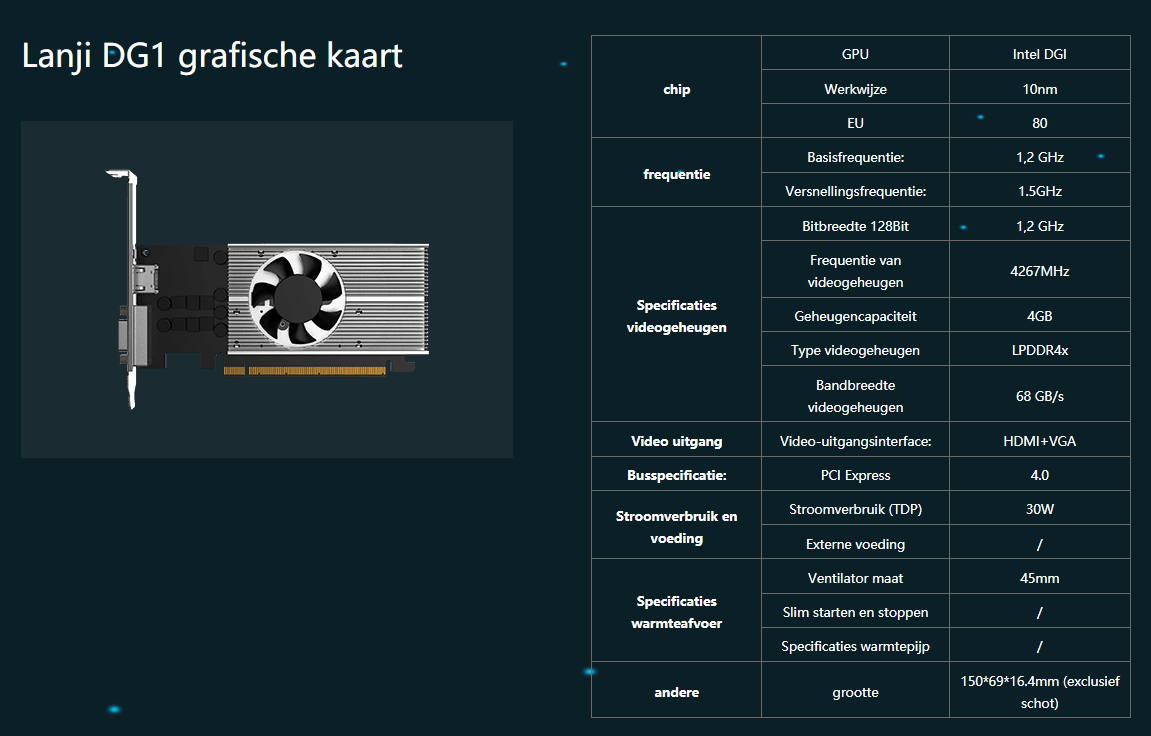This screenshot has width=1151, height=736.
Task: Click the 'Versnellingsfrequentie:' label
Action: pos(855,190)
